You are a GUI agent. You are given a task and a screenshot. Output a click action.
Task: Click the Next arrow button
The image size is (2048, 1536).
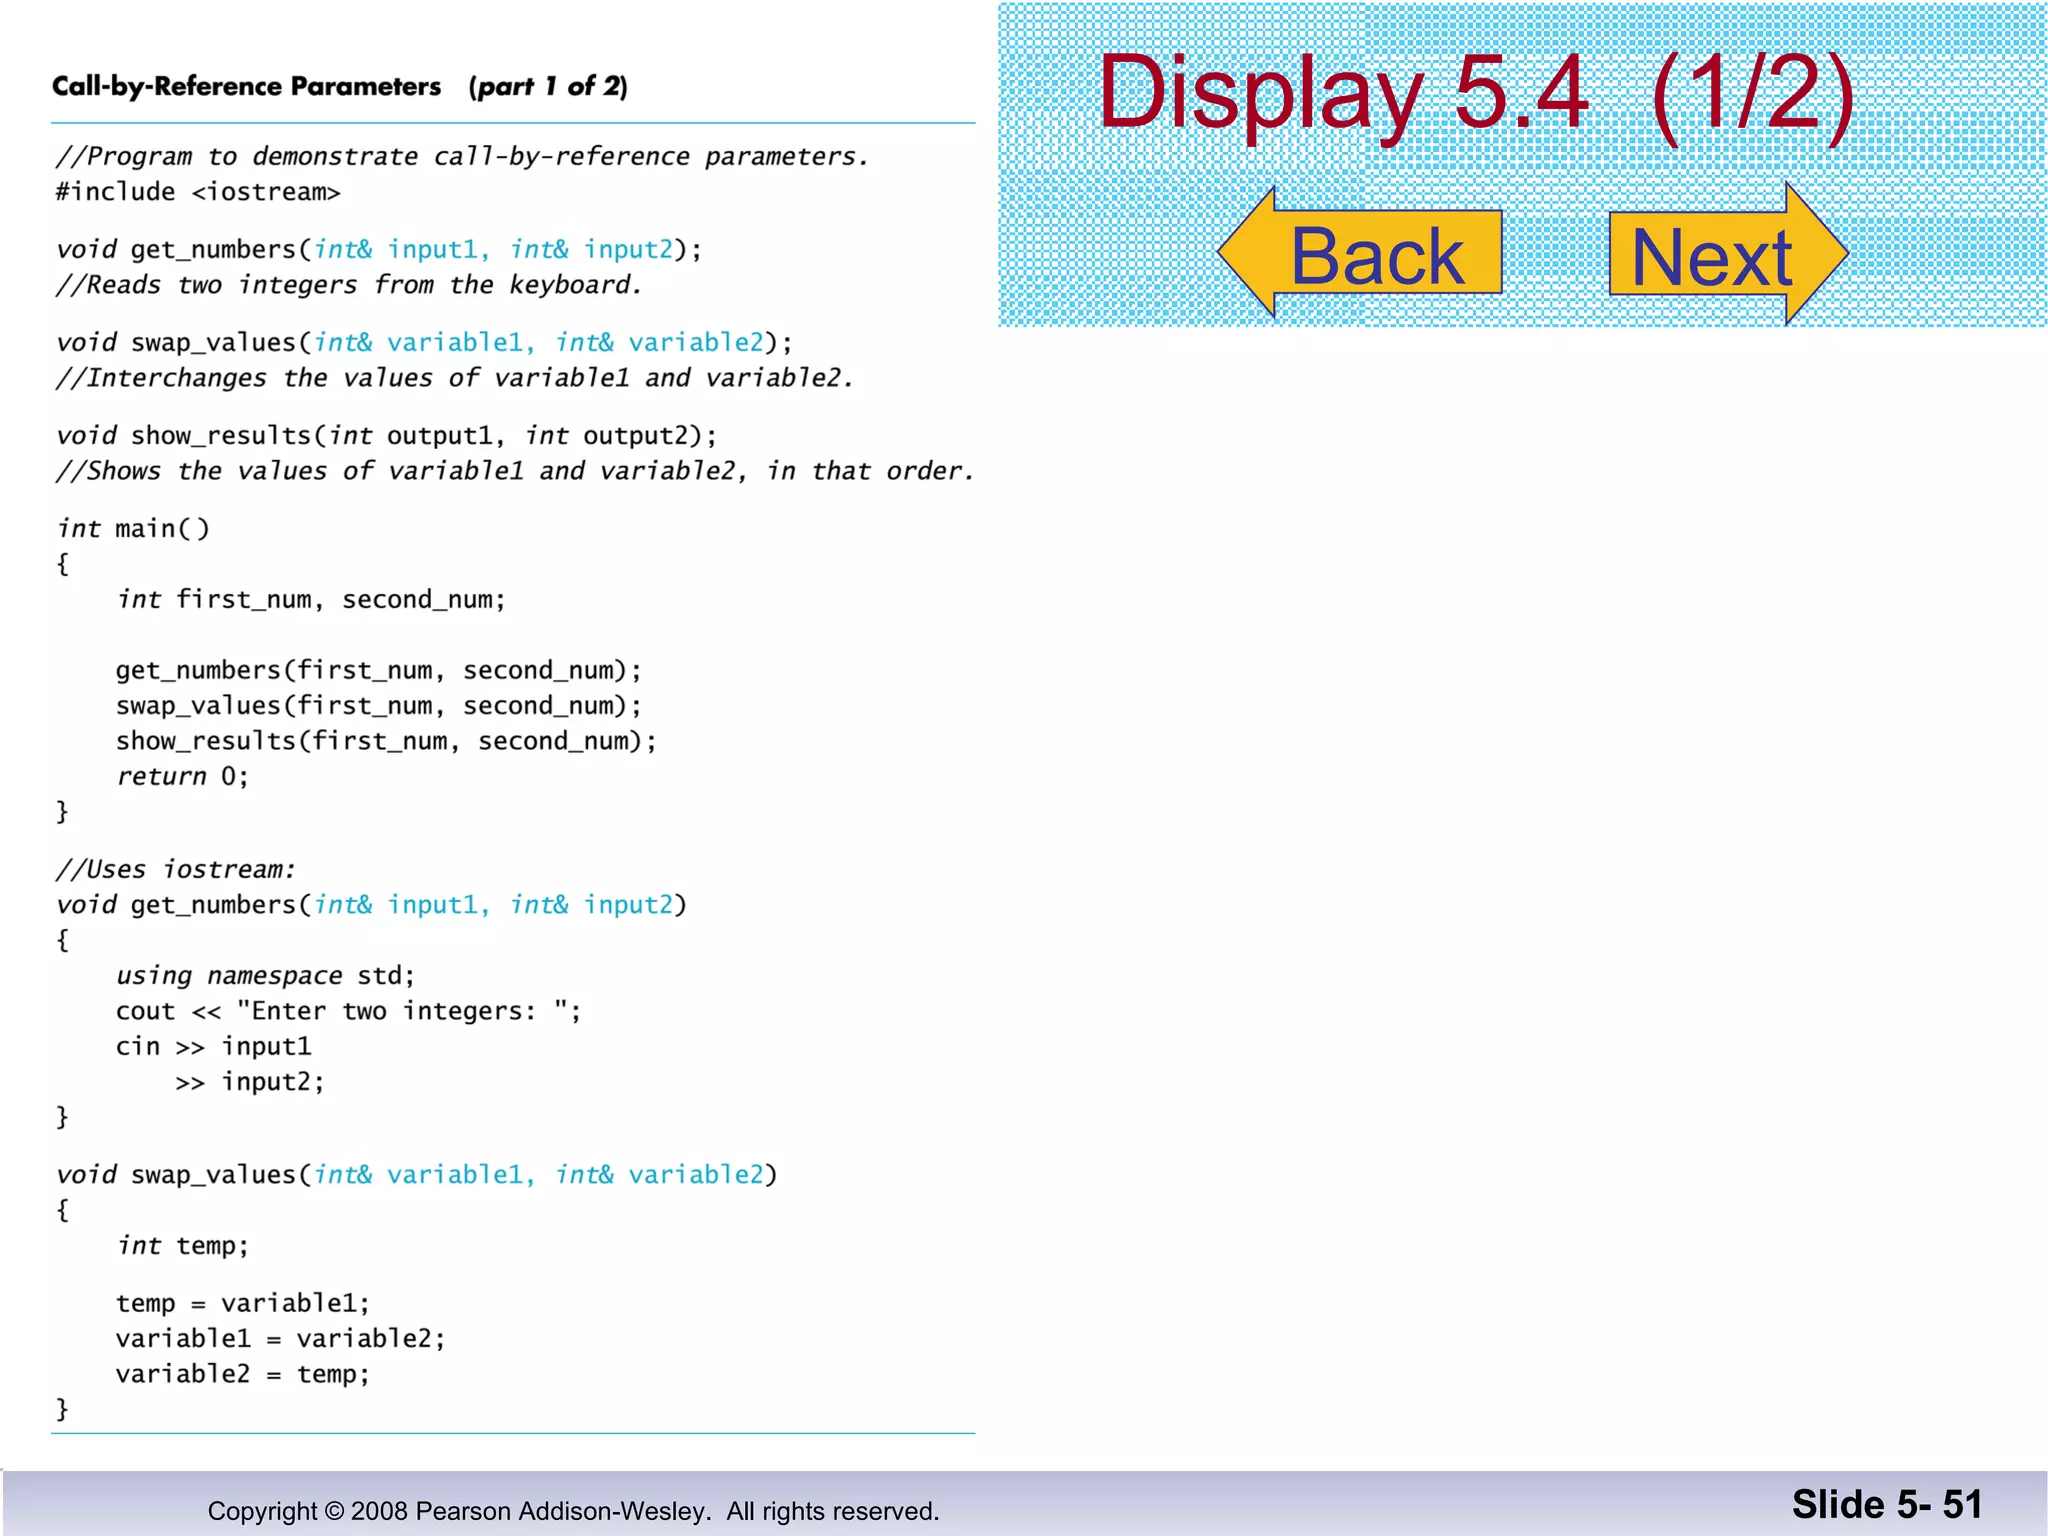pyautogui.click(x=1728, y=254)
